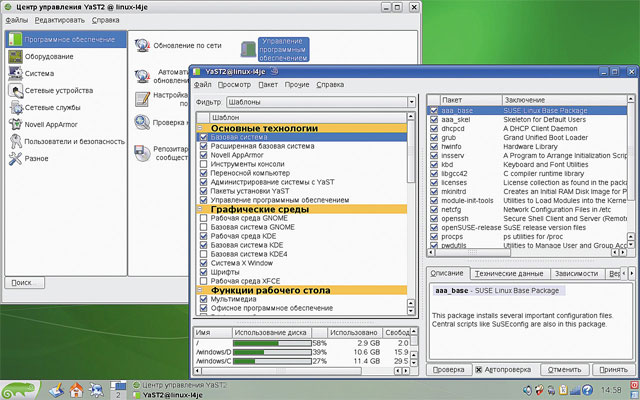Open the Оборудование category icon

(16, 56)
